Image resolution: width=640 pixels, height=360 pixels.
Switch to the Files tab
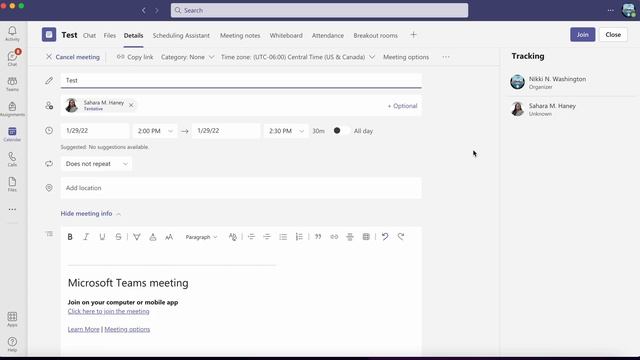point(109,36)
